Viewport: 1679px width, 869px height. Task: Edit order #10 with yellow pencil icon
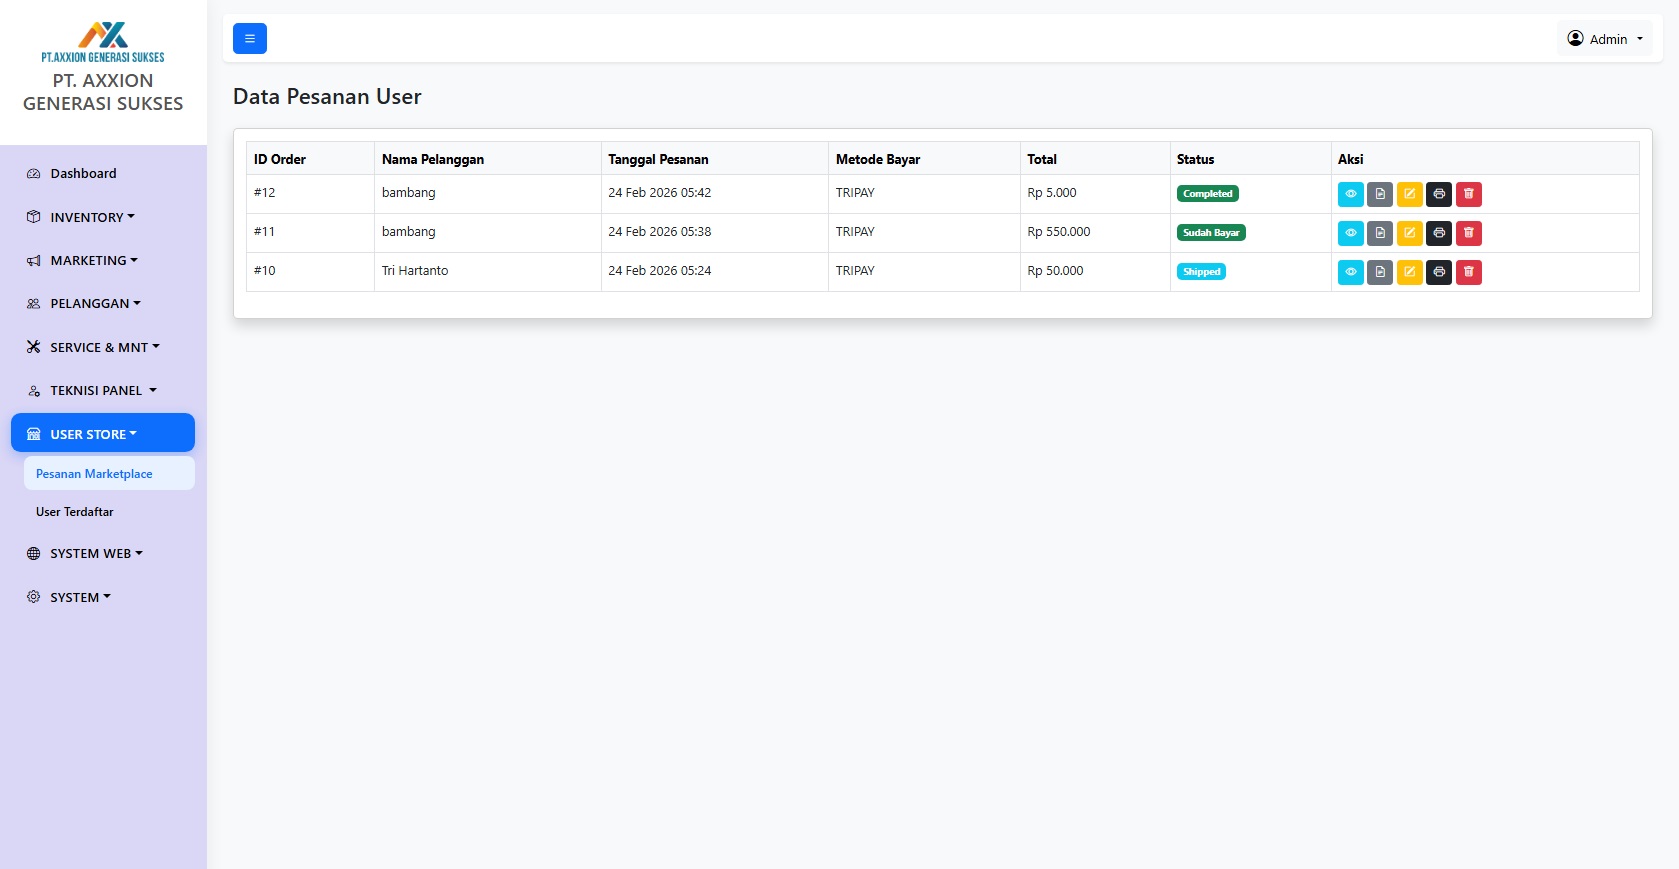[1409, 272]
